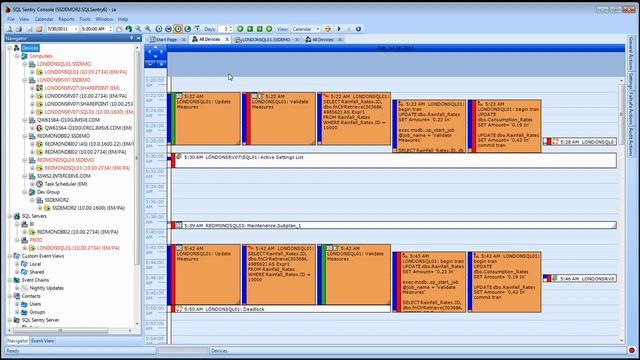Select SSWS2.INTERCERVE.COM computer
The height and width of the screenshot is (360, 640).
tap(64, 176)
